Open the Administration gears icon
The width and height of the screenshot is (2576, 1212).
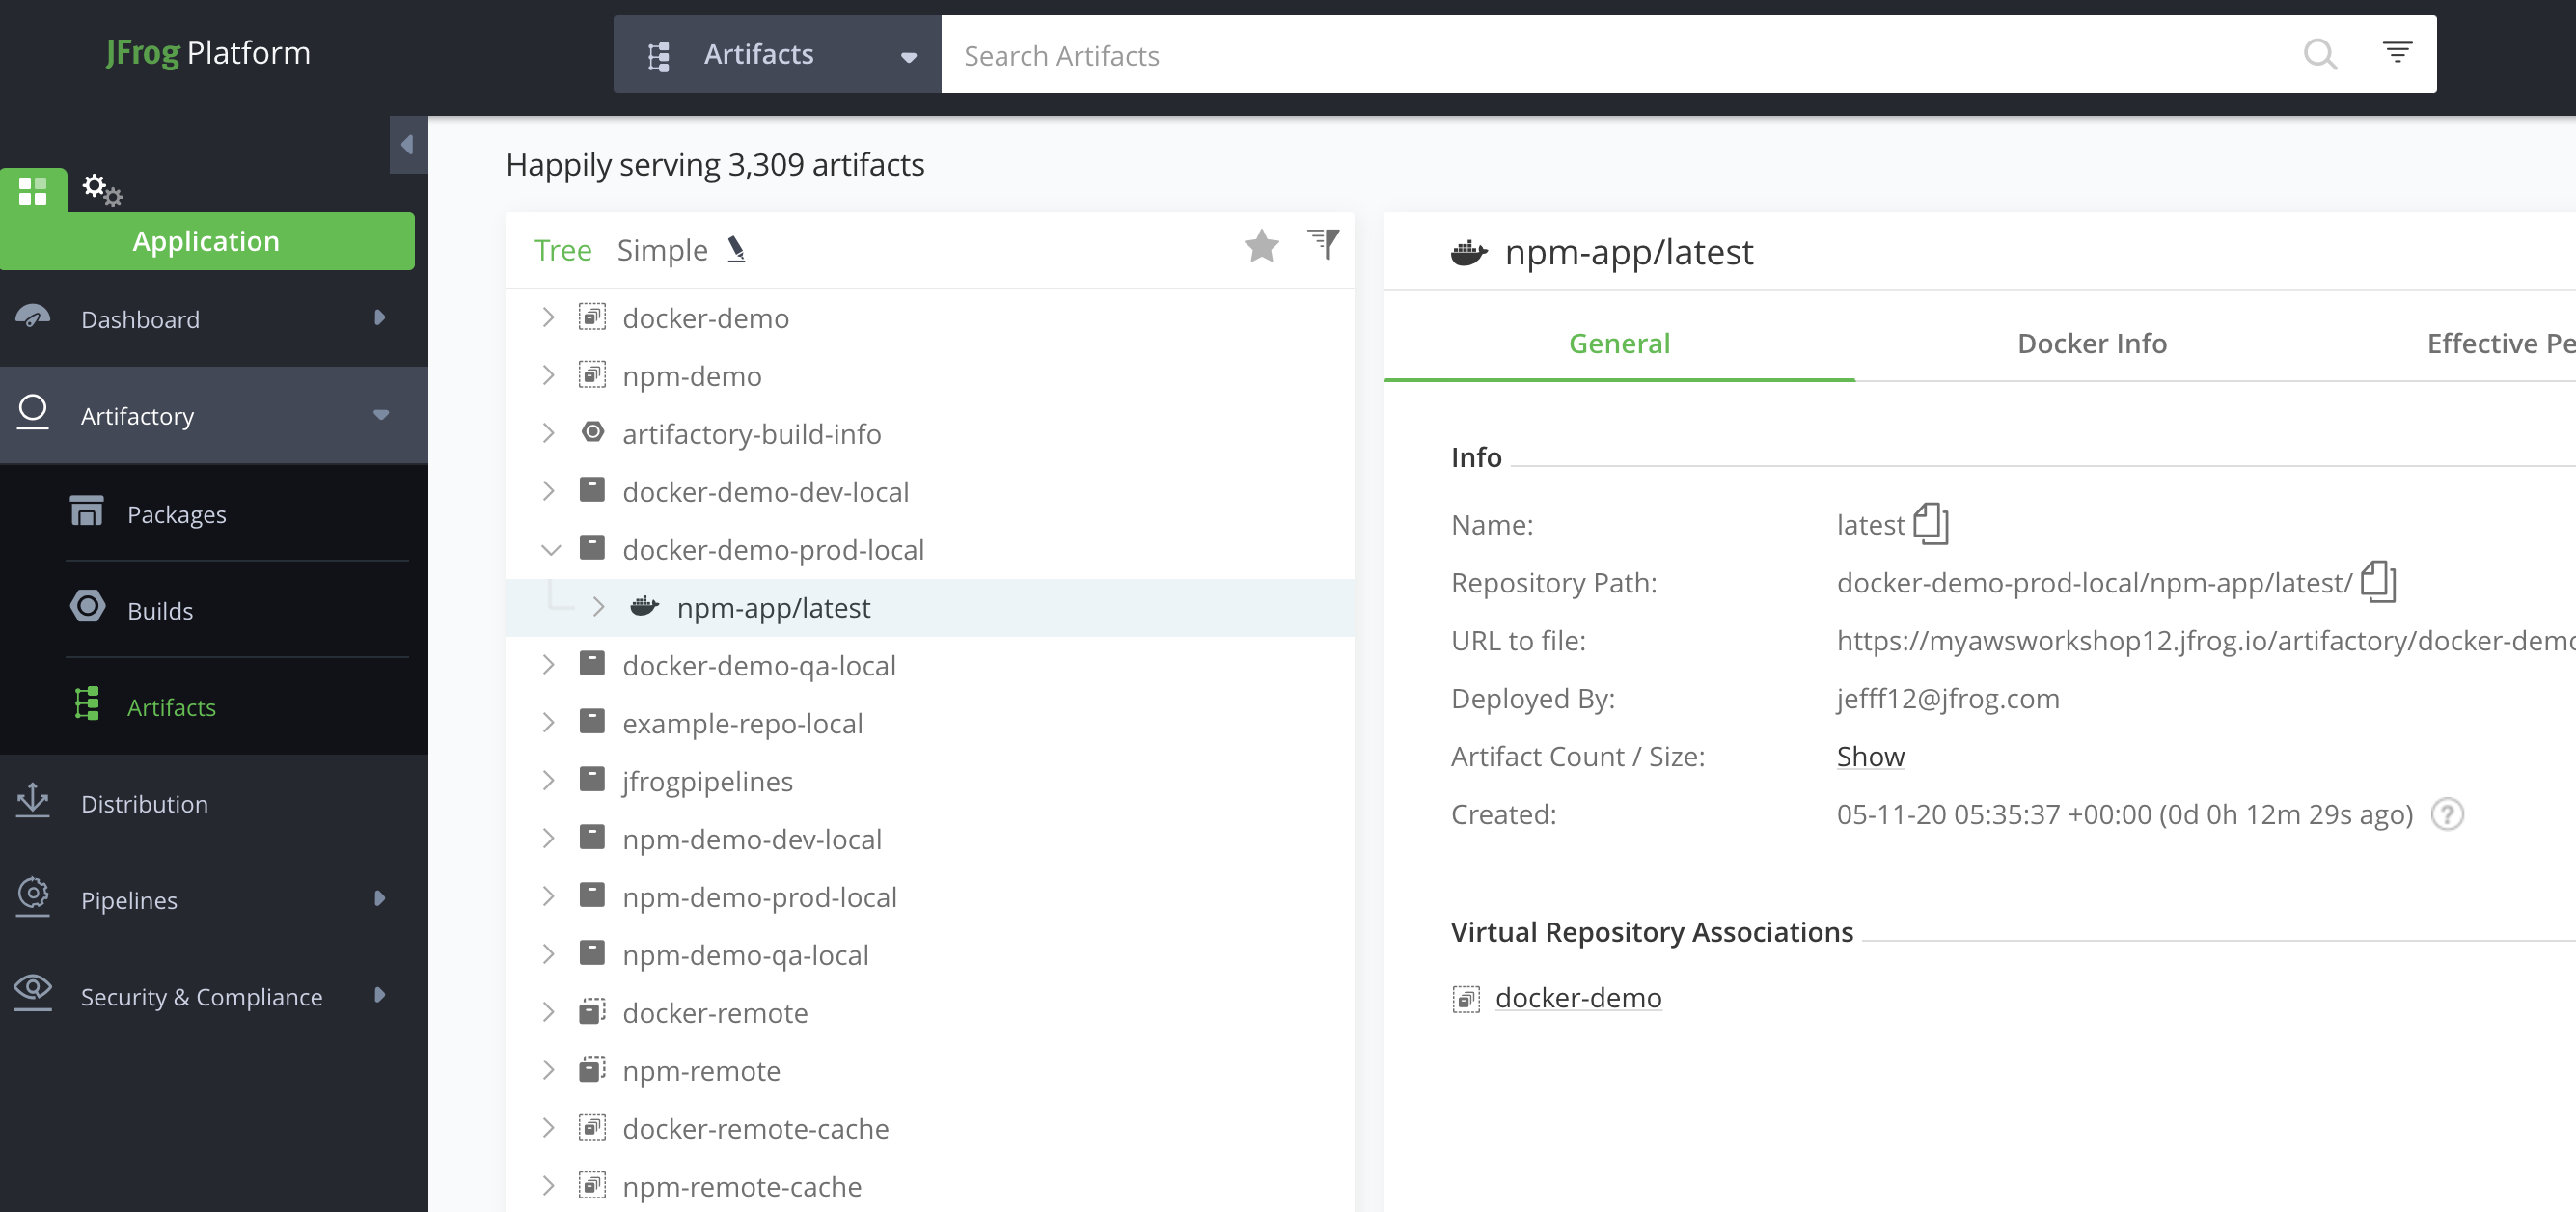point(101,189)
